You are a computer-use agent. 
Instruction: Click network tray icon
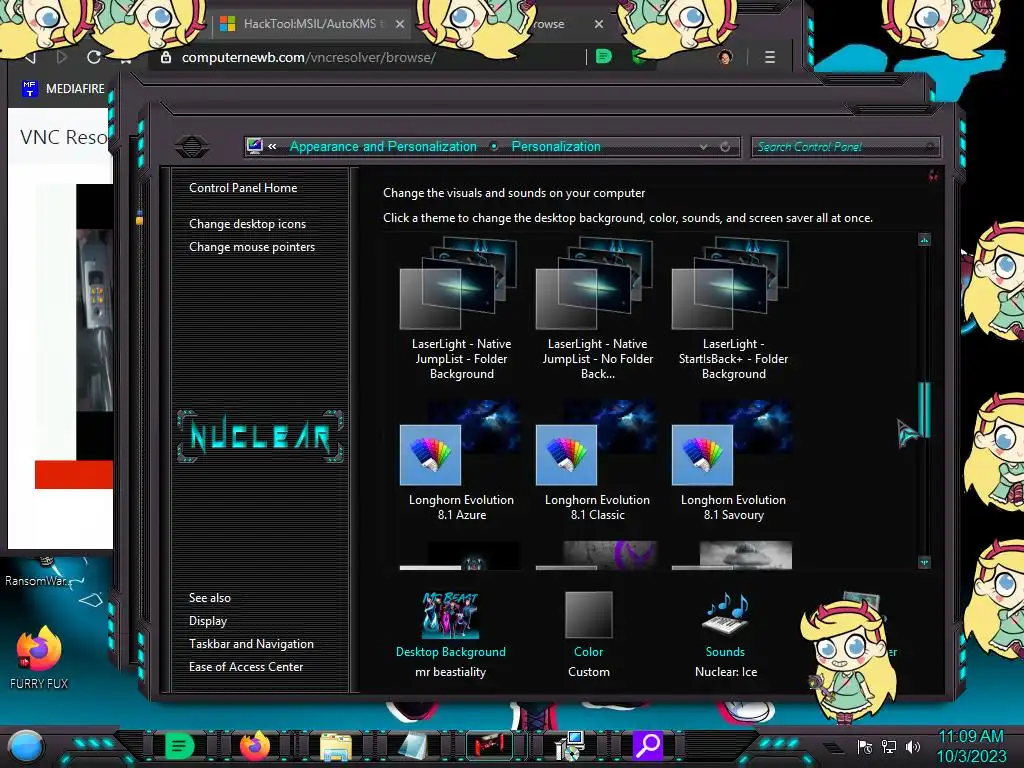[889, 747]
